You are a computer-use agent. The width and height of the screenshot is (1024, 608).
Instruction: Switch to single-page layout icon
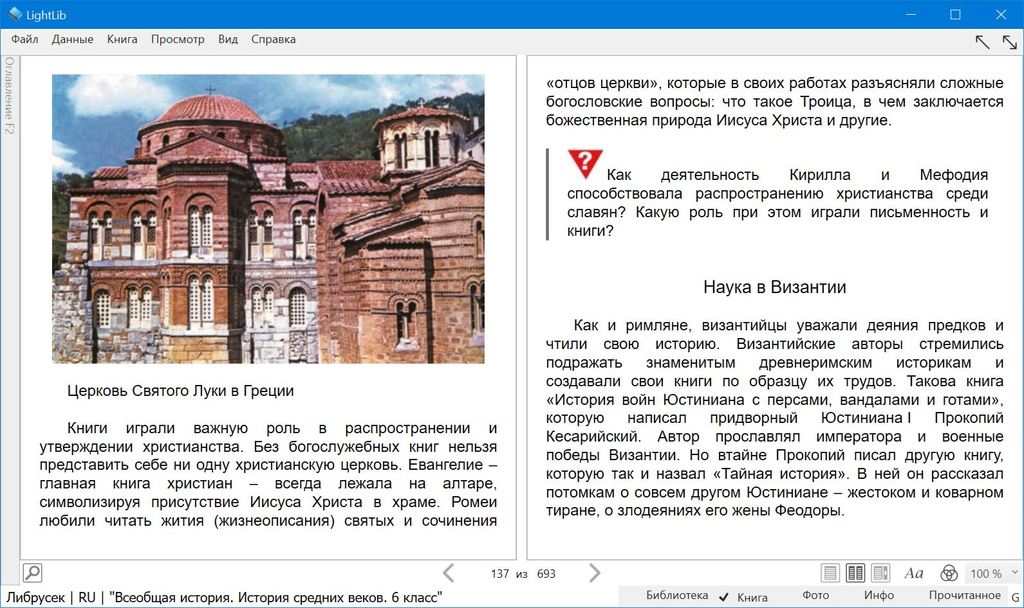830,573
